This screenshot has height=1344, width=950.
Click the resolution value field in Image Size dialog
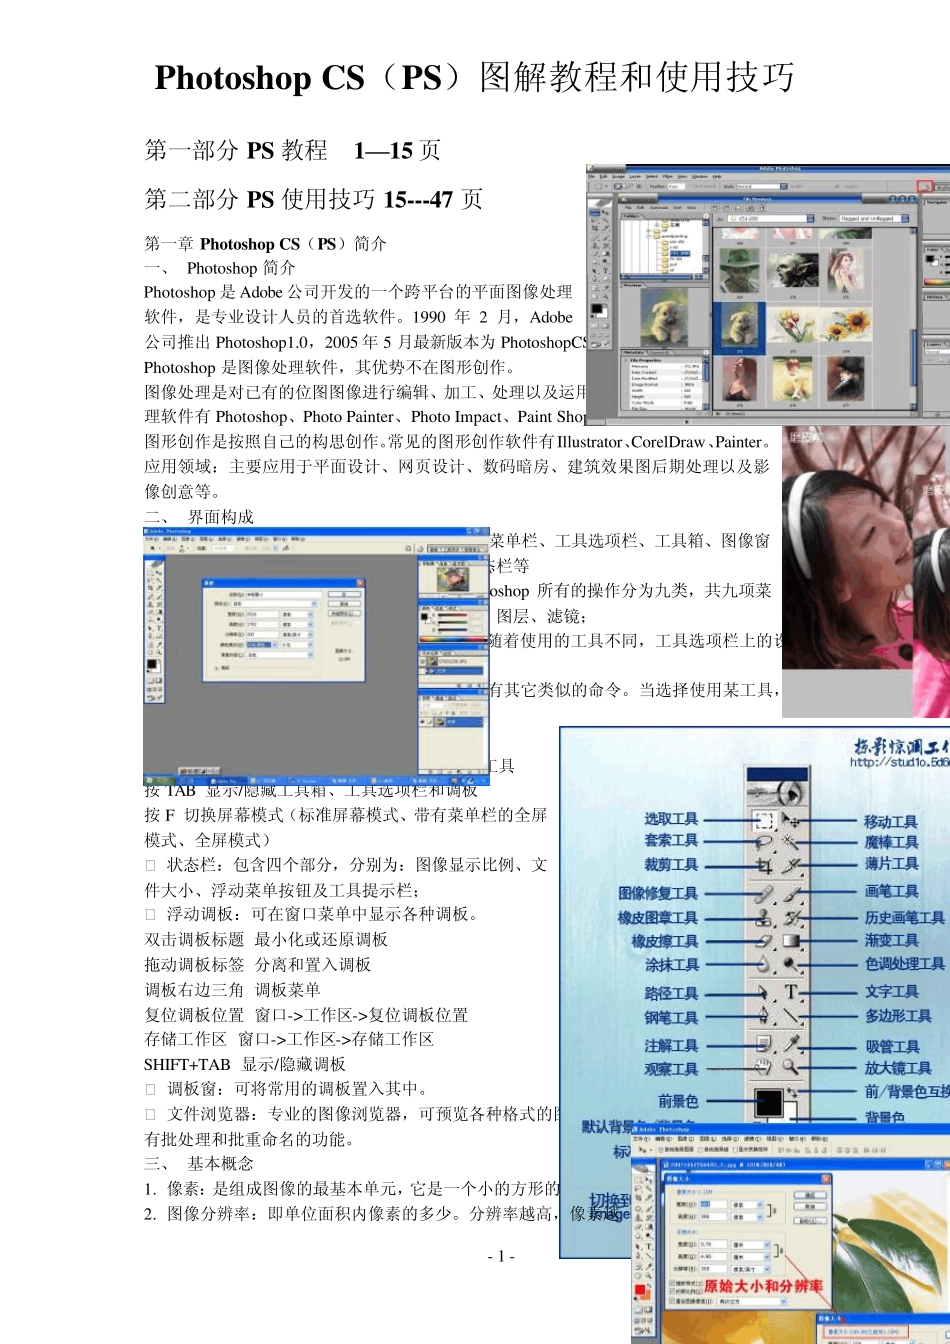tap(713, 1269)
